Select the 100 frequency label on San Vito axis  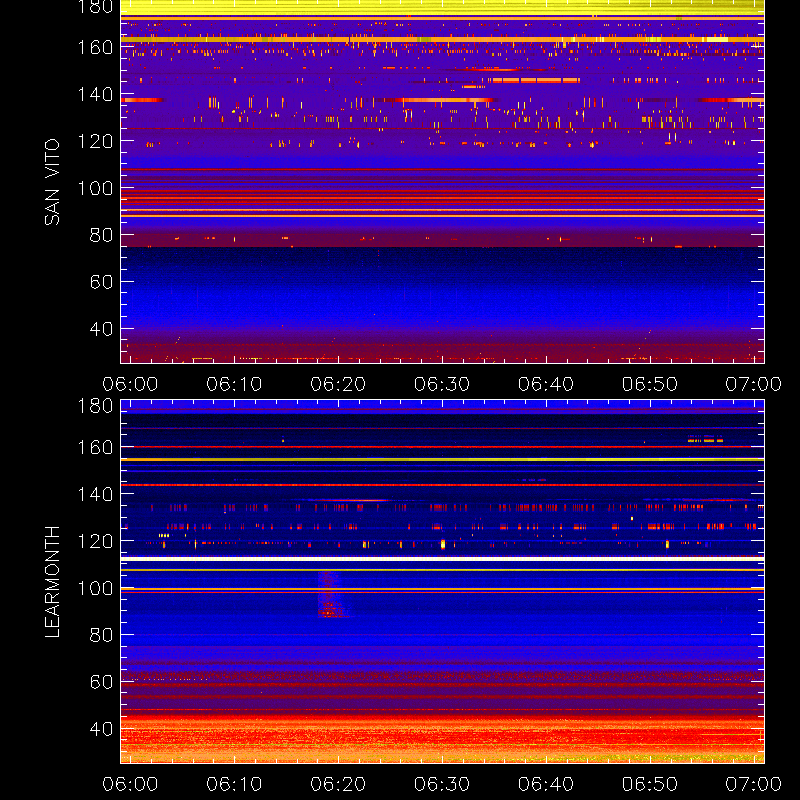click(x=95, y=188)
